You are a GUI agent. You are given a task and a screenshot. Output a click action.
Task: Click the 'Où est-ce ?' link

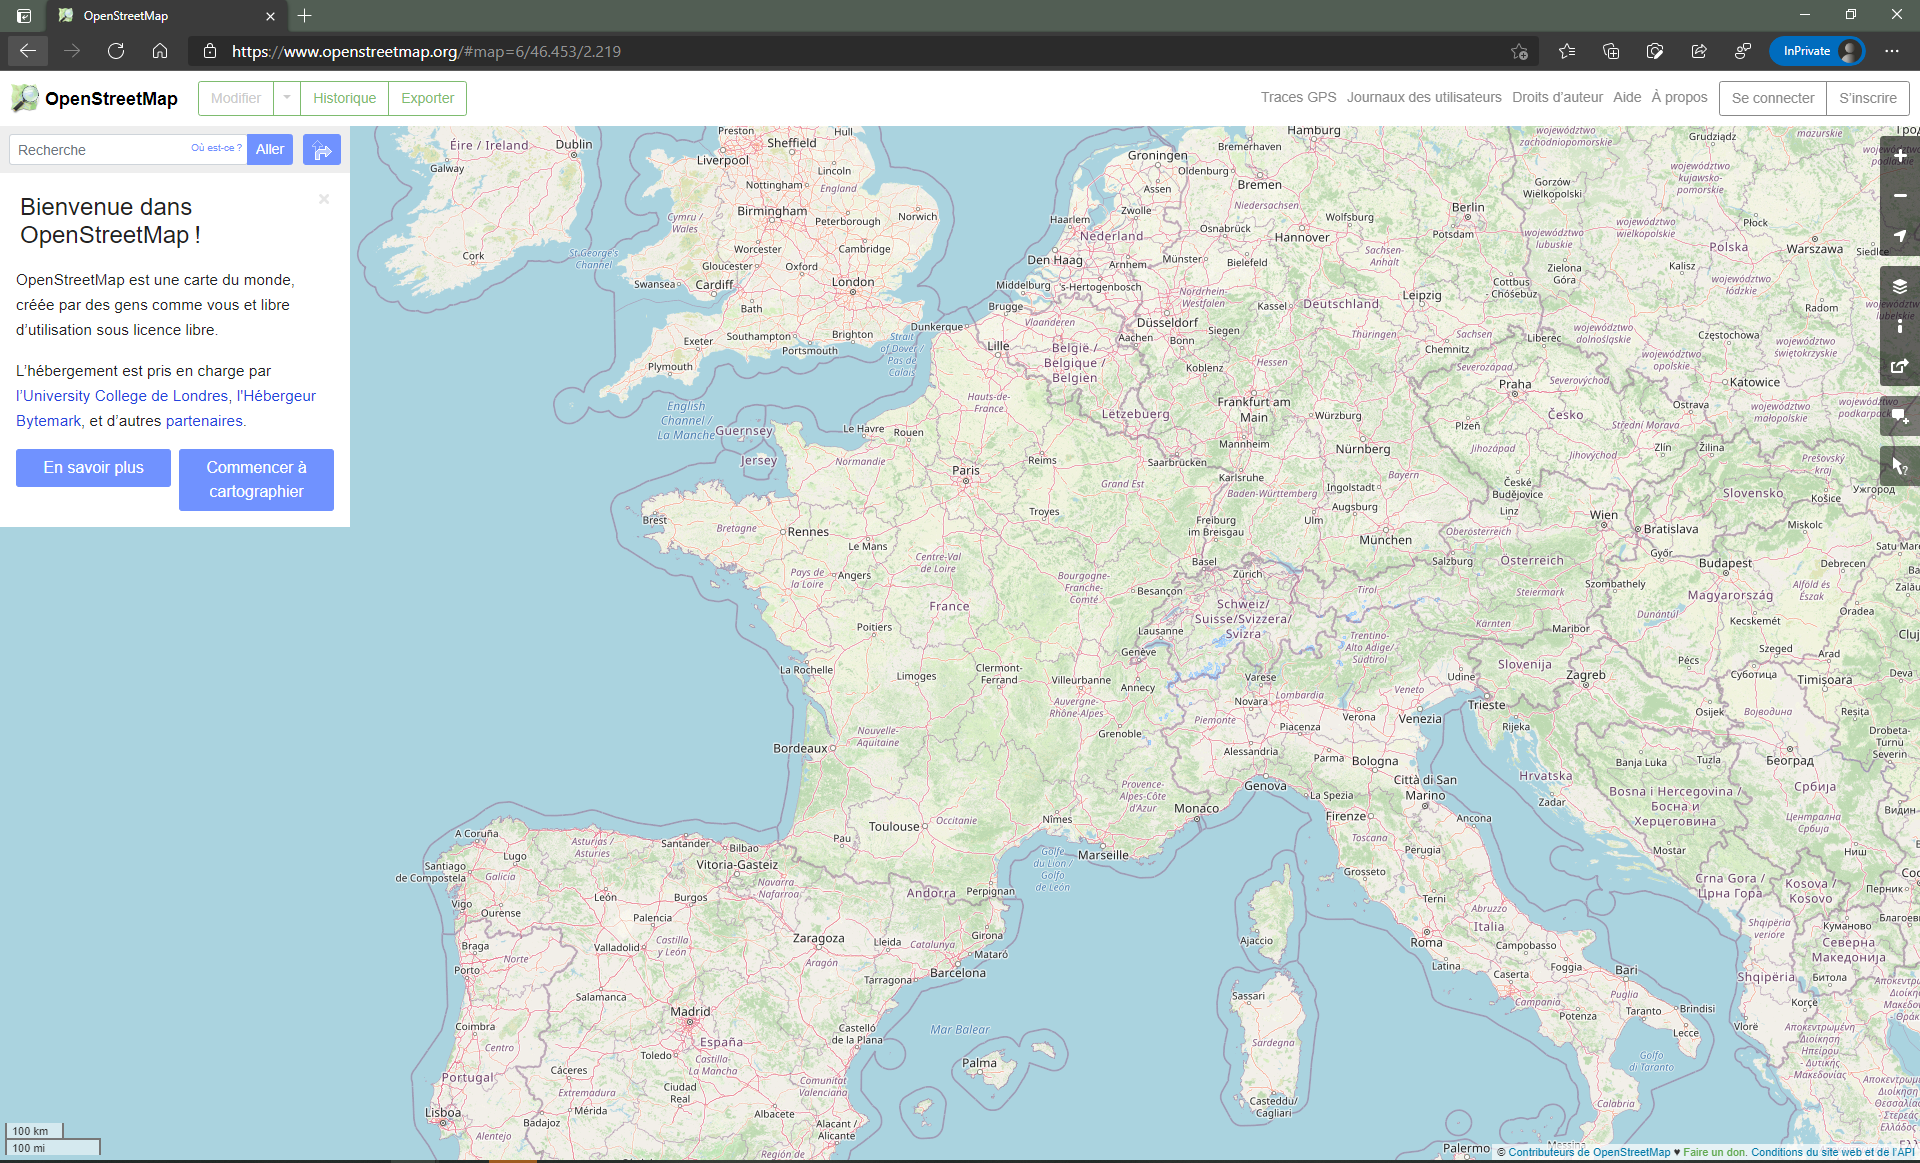(216, 148)
